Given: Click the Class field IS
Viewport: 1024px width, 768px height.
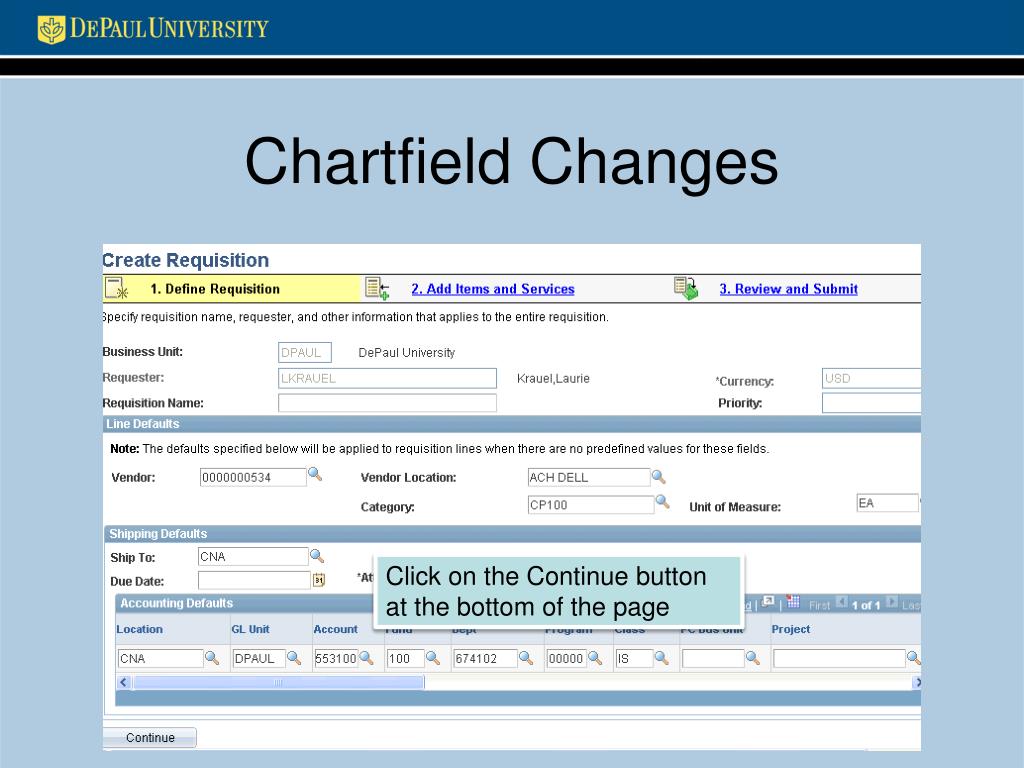Looking at the screenshot, I should [633, 658].
